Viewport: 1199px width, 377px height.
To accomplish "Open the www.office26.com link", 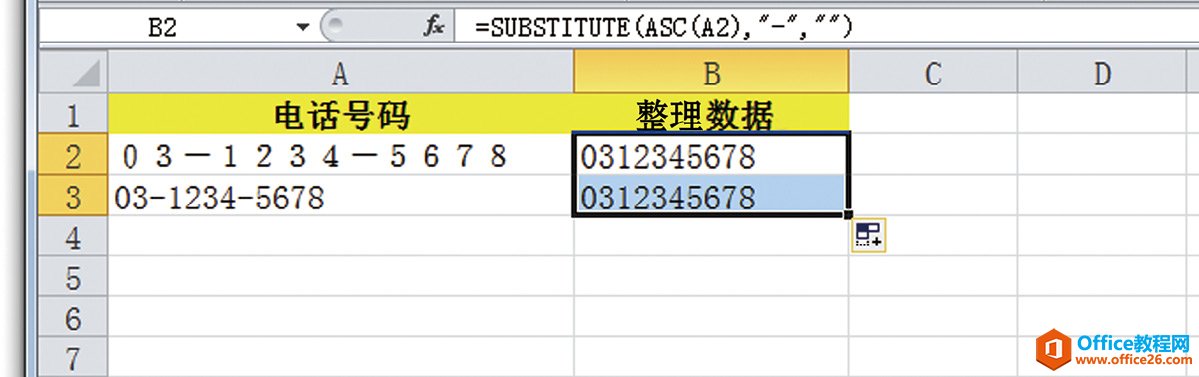I will [x=1132, y=359].
